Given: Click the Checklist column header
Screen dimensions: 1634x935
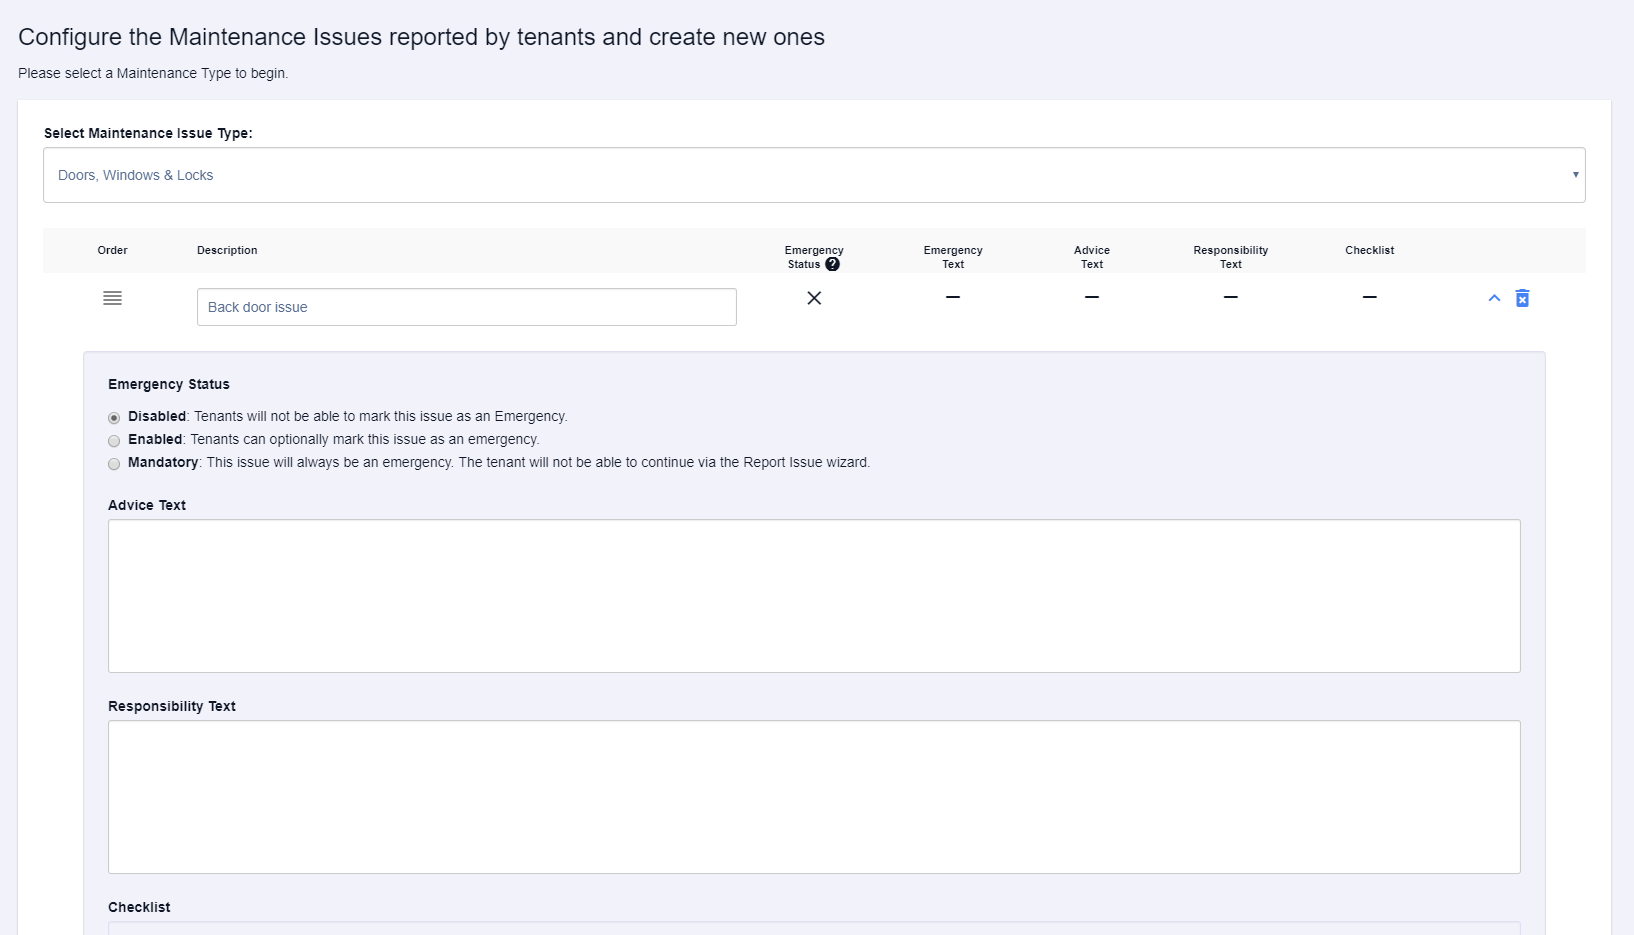Looking at the screenshot, I should point(1369,250).
